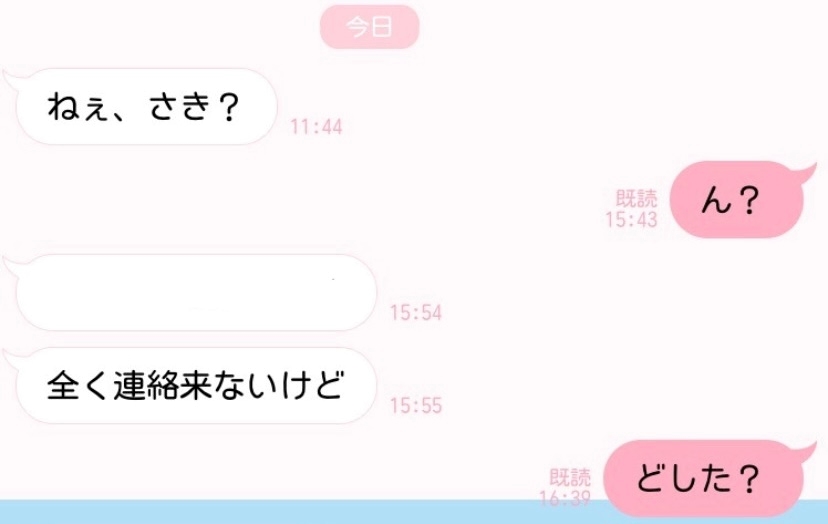Click the 既読 label above 16:39
This screenshot has height=524, width=828.
click(x=570, y=477)
